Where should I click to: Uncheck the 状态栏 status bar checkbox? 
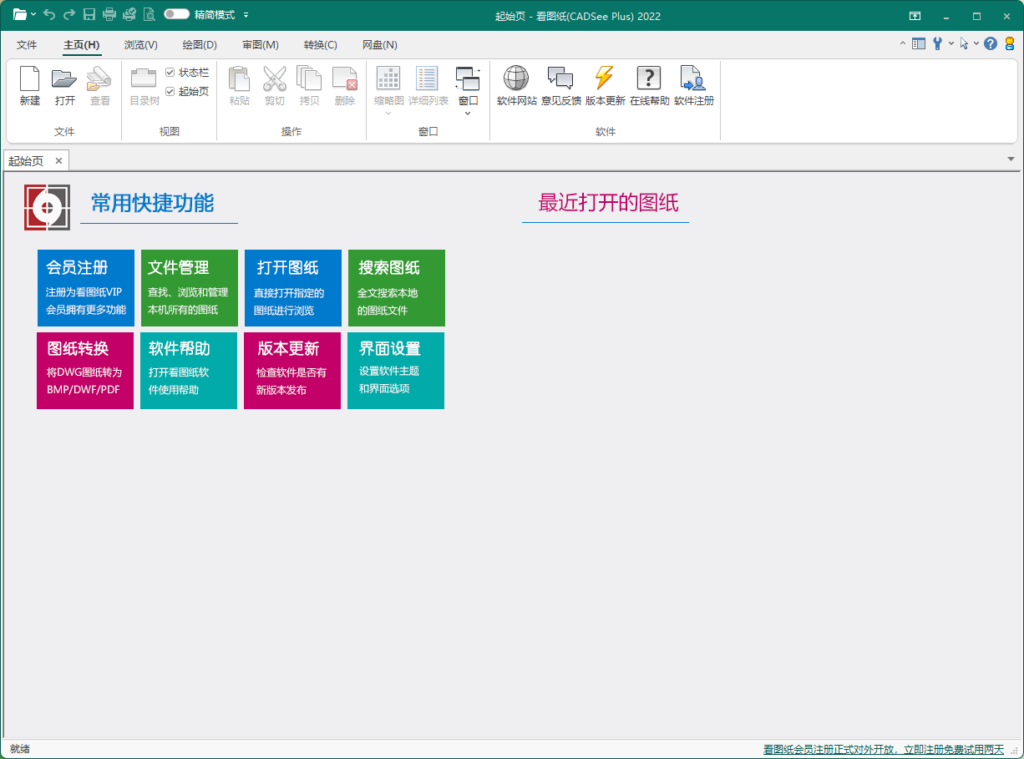click(170, 73)
